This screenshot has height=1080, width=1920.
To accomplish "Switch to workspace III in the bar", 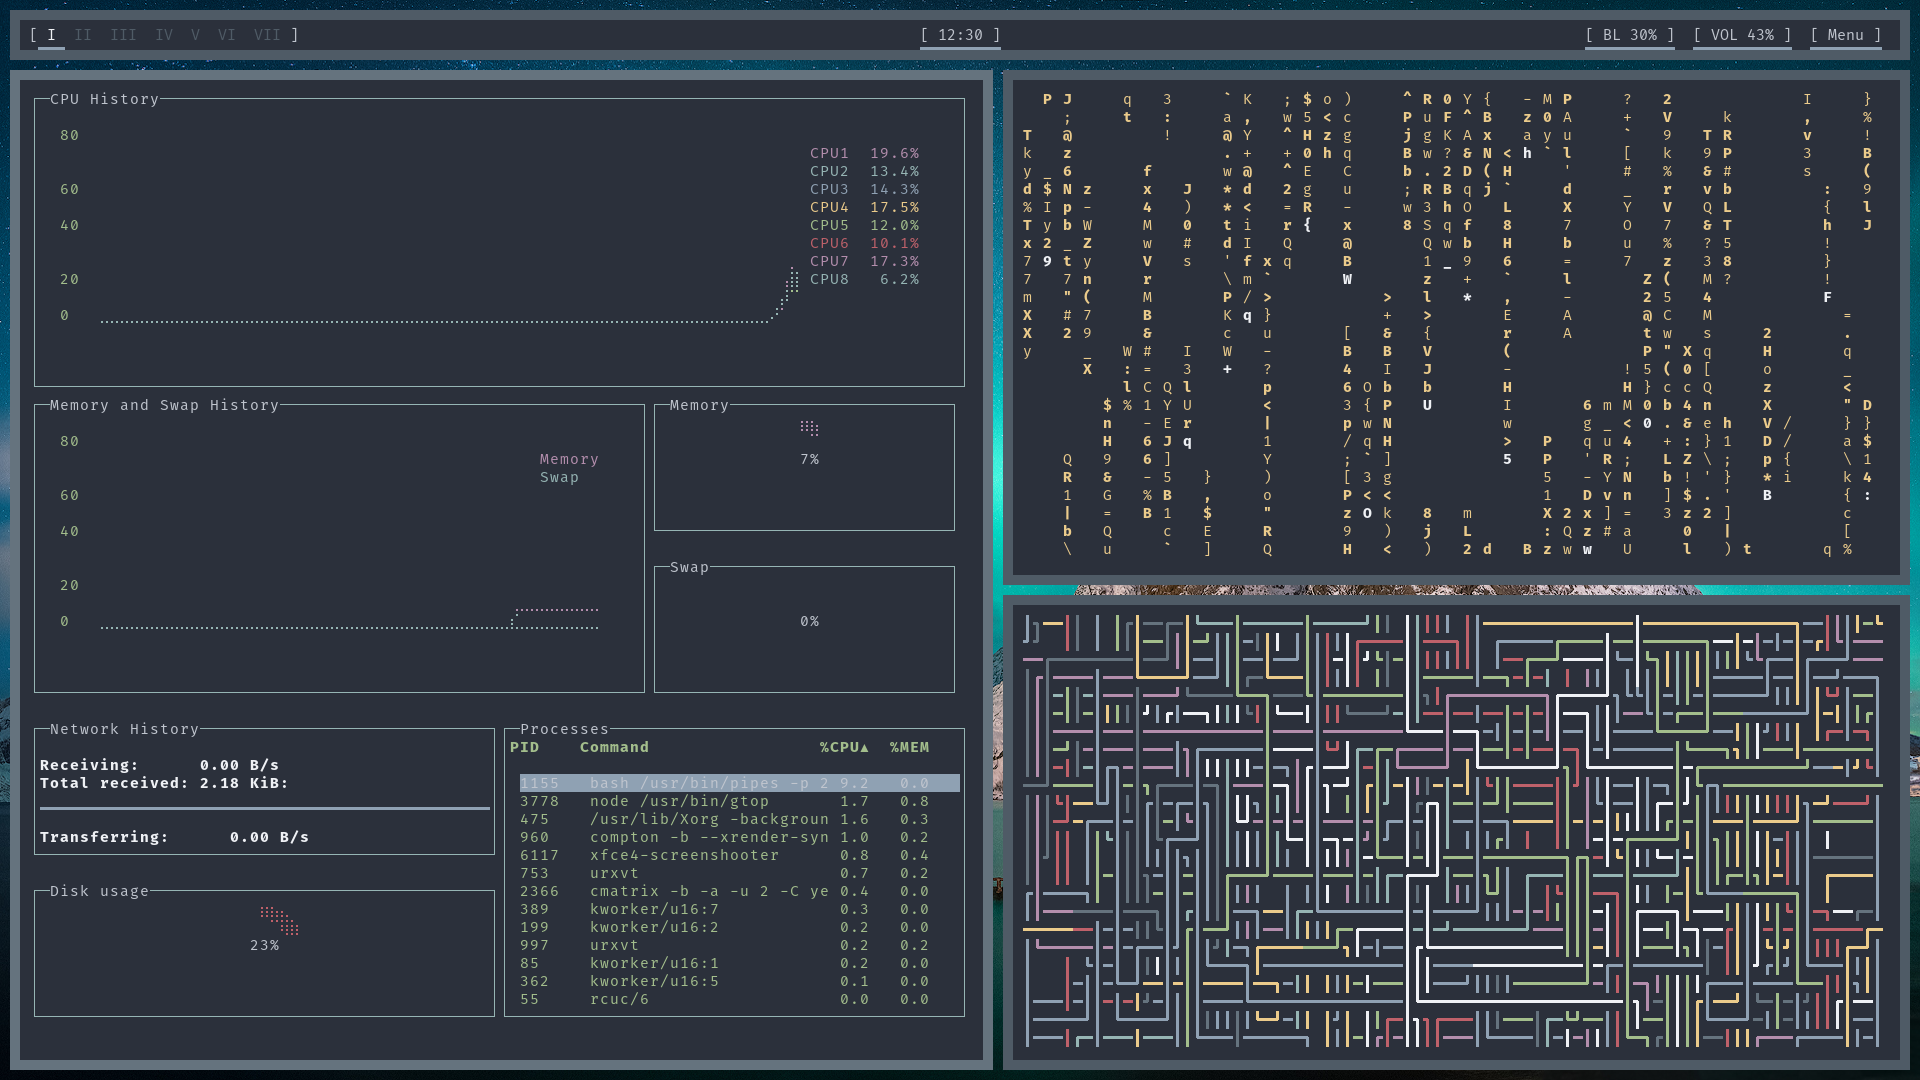I will 124,35.
